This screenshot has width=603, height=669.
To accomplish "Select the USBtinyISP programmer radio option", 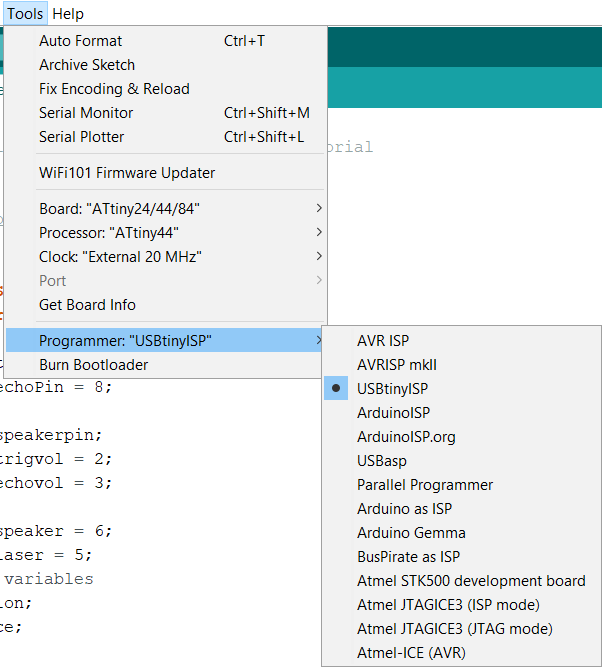I will coord(392,389).
